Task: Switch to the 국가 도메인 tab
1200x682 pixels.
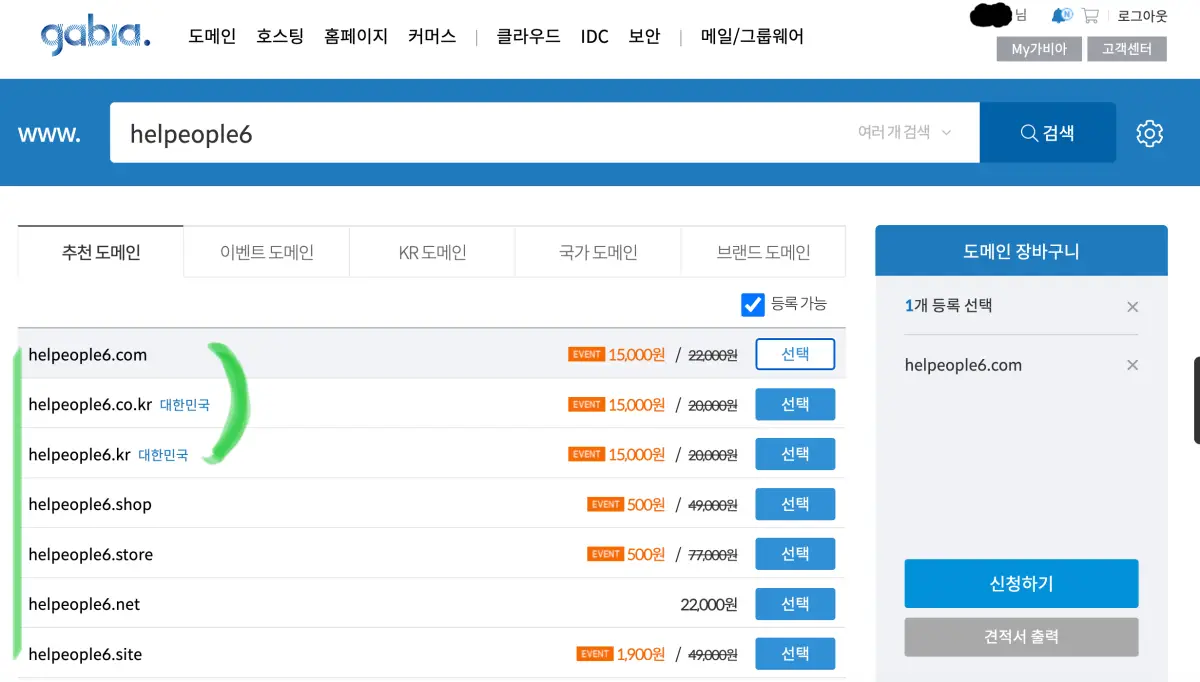Action: pos(598,252)
